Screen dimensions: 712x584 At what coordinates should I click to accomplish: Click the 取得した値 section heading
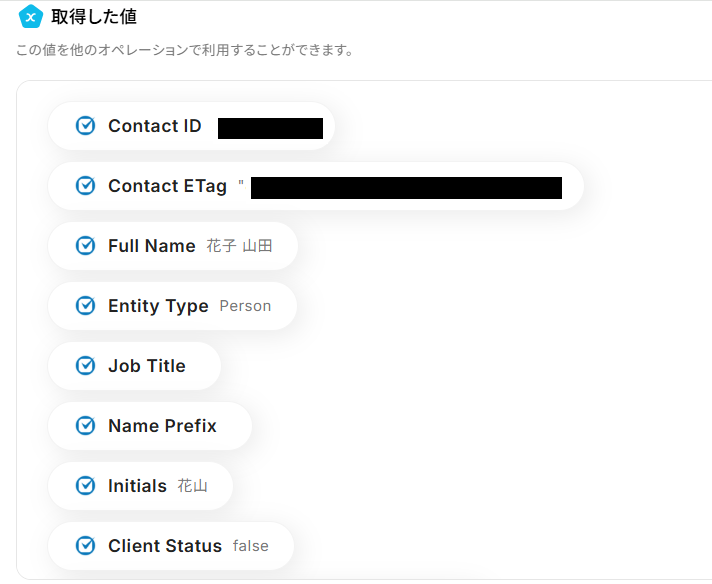[94, 16]
